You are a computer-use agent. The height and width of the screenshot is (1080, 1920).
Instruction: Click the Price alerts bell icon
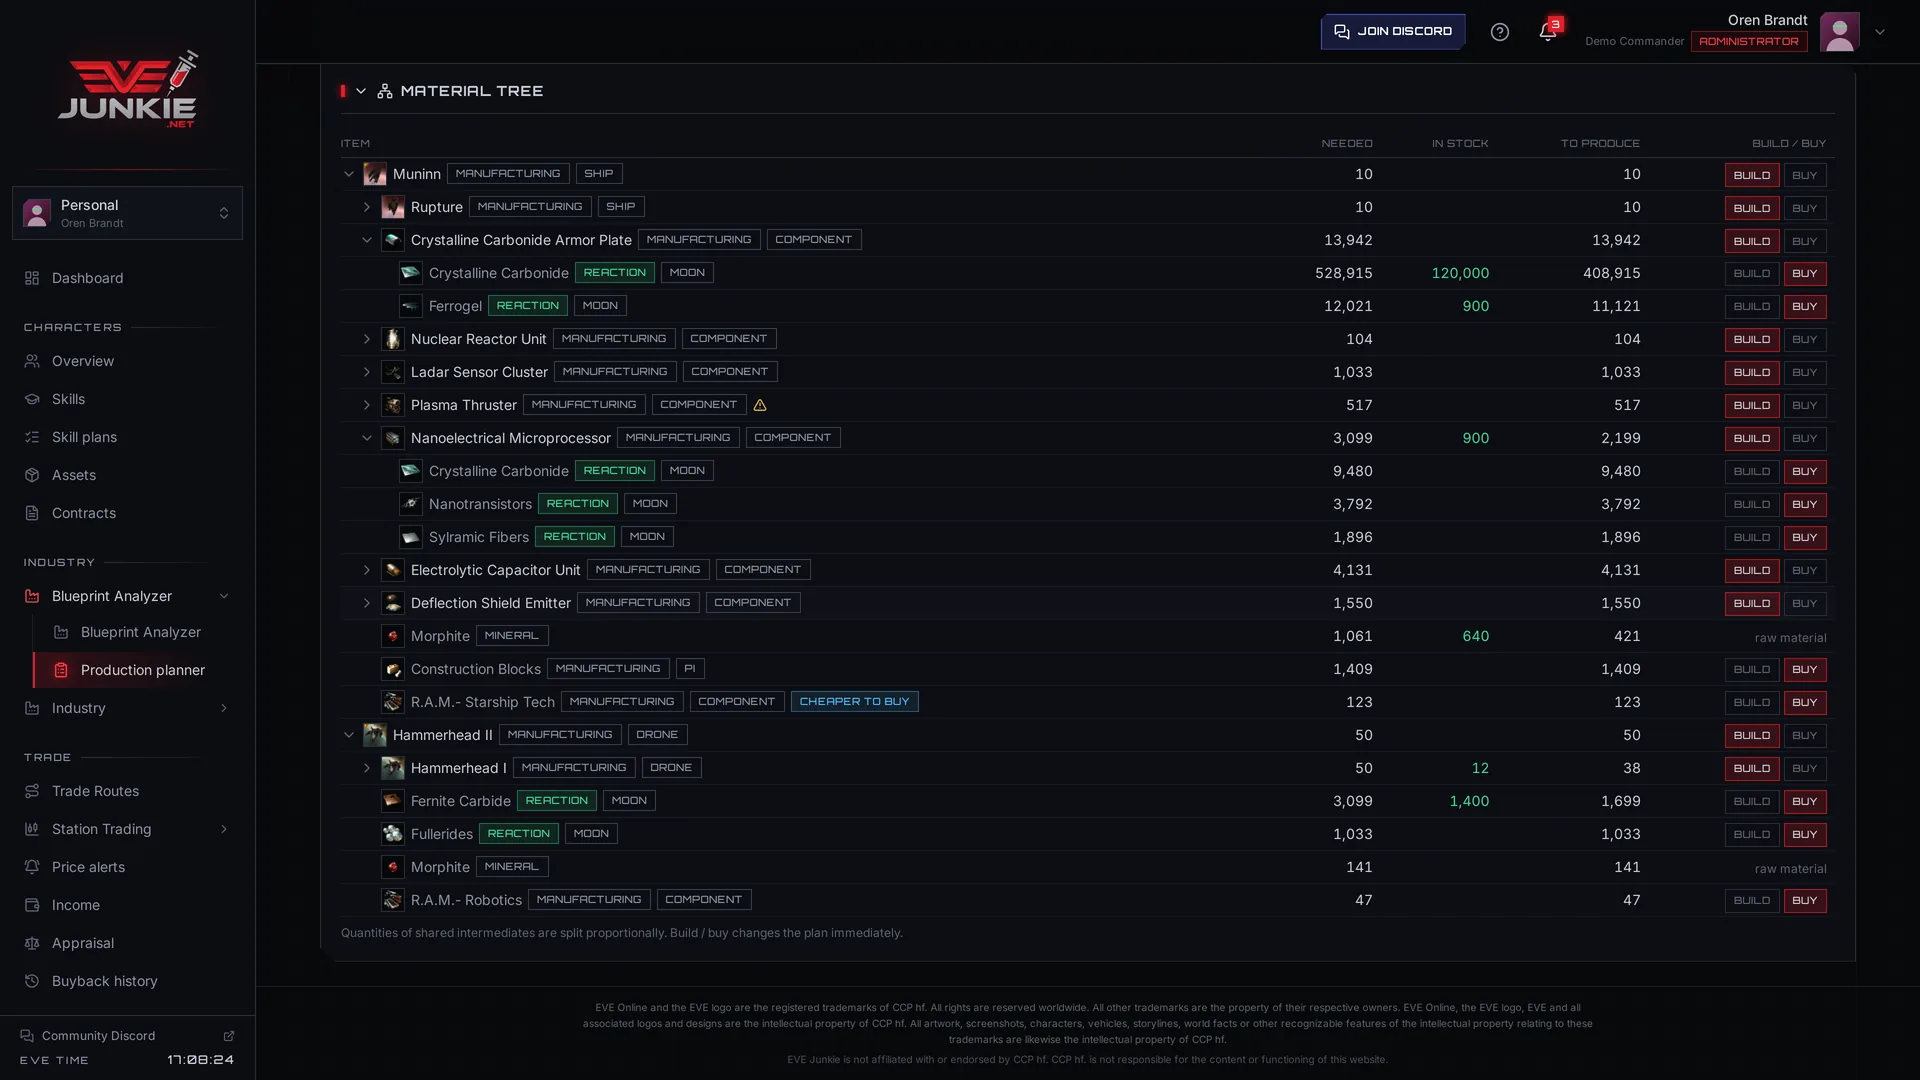click(32, 867)
